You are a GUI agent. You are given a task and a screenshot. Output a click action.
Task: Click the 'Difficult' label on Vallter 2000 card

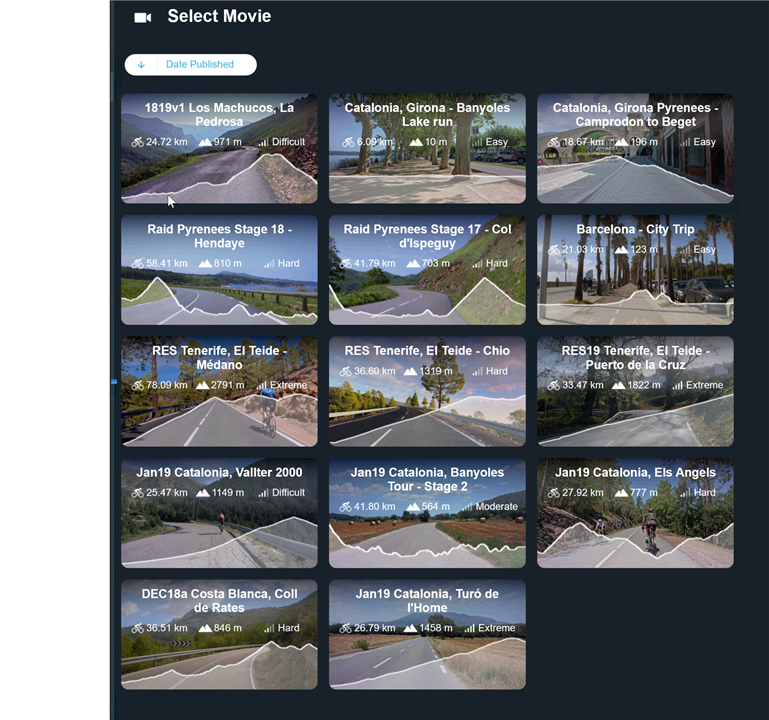(288, 493)
